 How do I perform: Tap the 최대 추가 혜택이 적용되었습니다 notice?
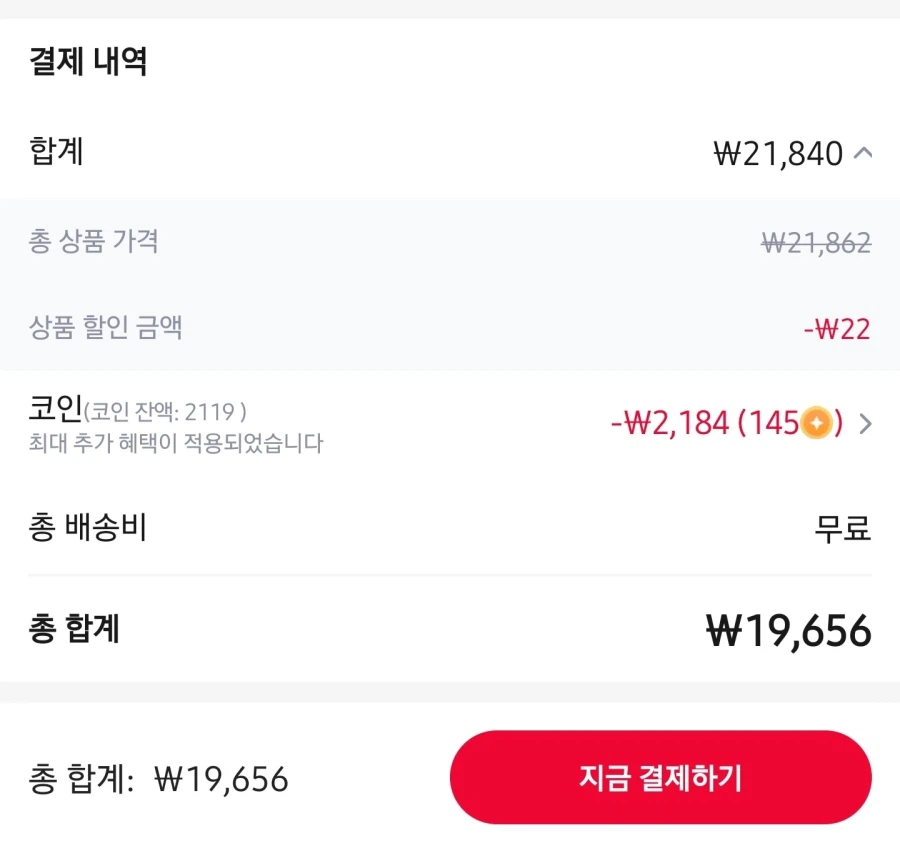click(x=176, y=443)
